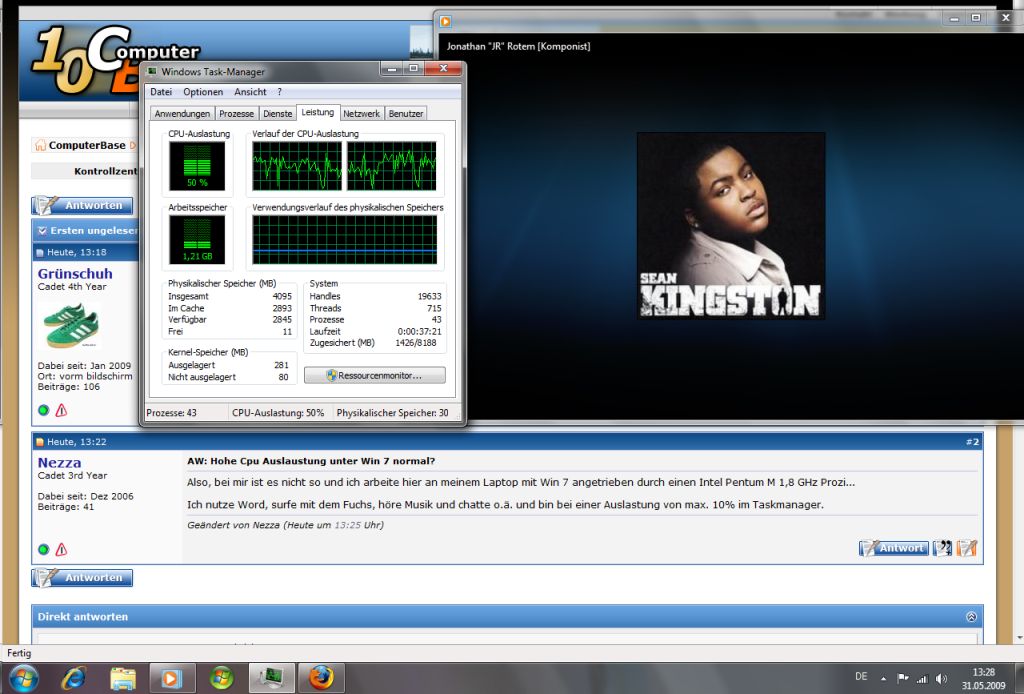Open the Datei menu in Task Manager
The image size is (1024, 694).
coord(161,92)
